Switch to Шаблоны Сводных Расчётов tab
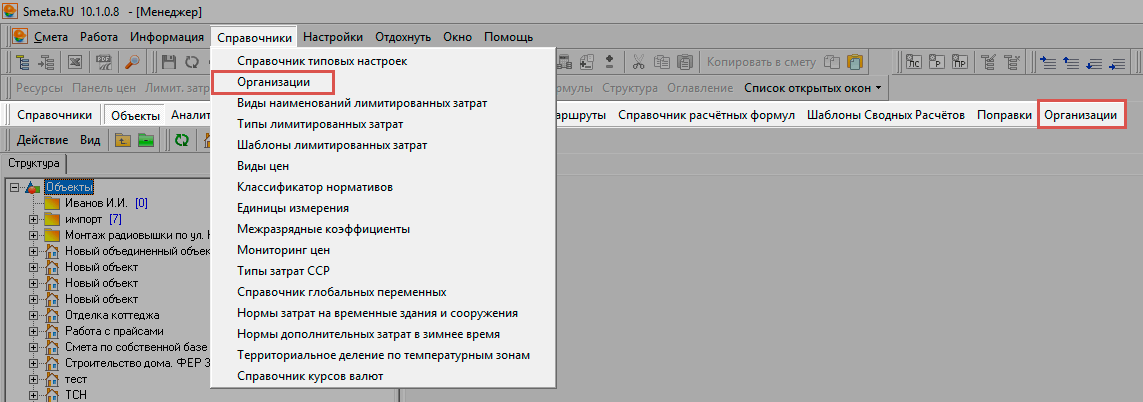 (886, 115)
